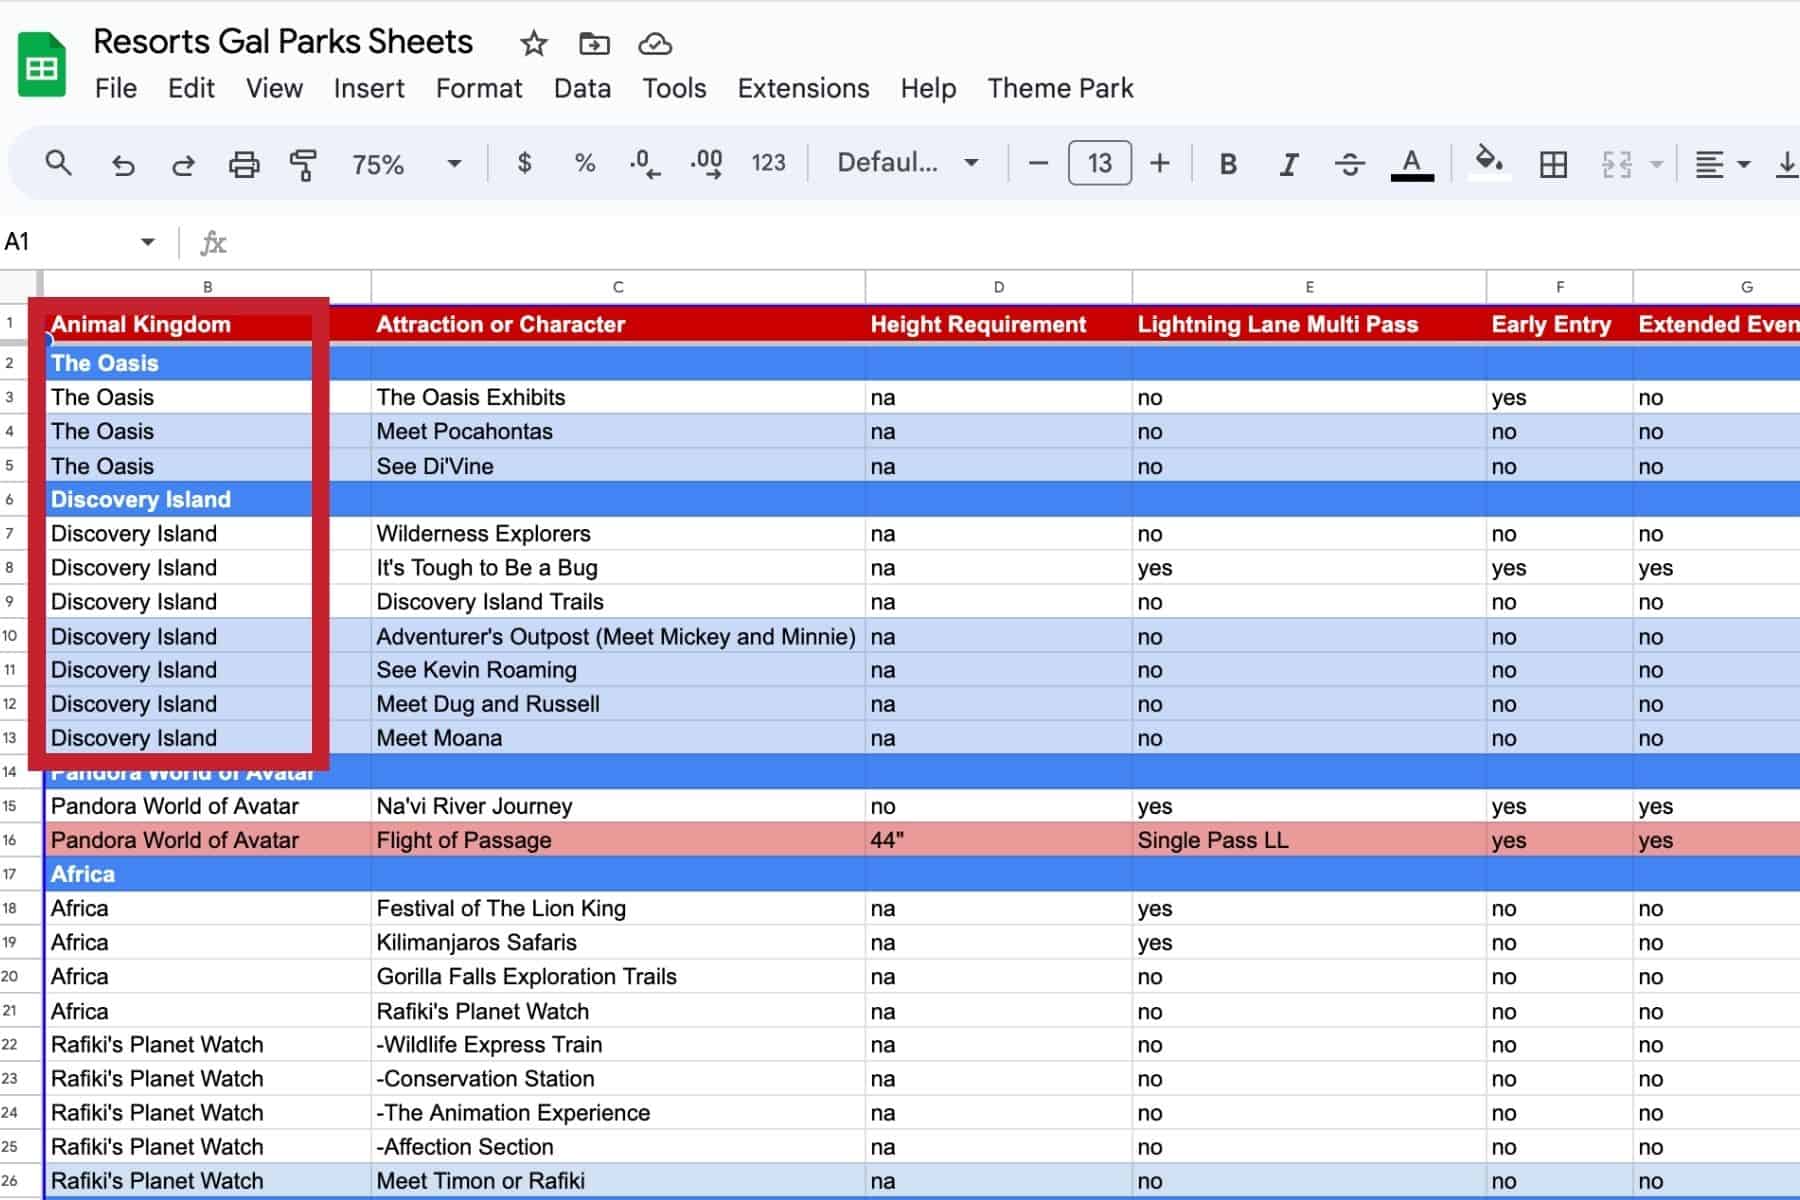Select the Meet Pocahontas cell
Screen dimensions: 1800x1200
tap(618, 431)
